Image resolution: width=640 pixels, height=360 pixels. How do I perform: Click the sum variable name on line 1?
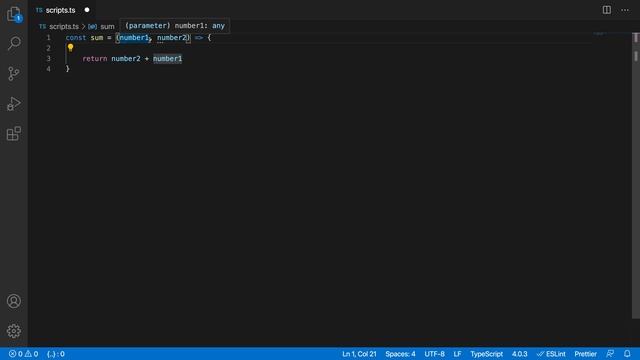[97, 38]
